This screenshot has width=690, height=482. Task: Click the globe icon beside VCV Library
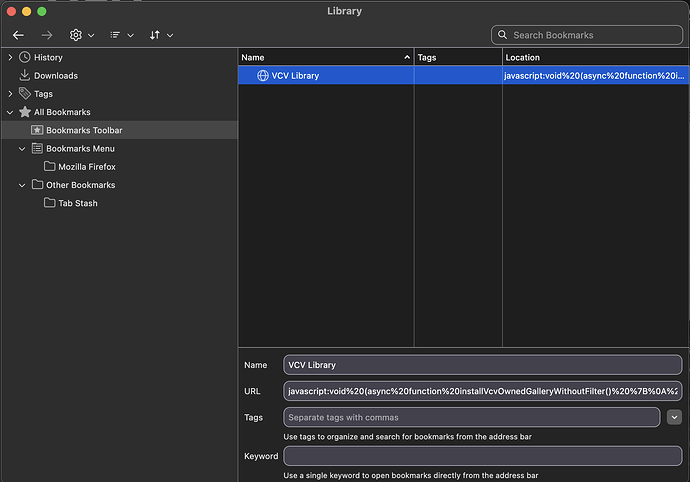pos(263,76)
